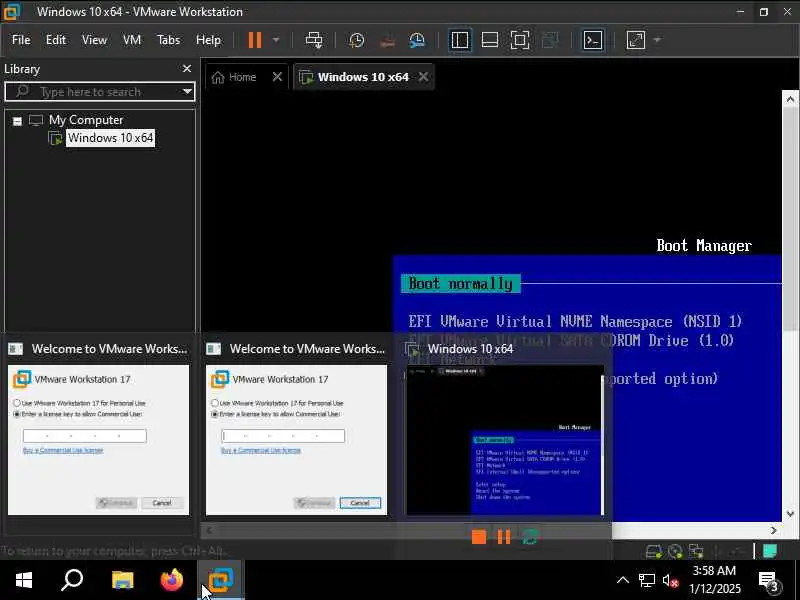Viewport: 800px width, 600px height.
Task: Click the horizontal scrollbar right arrow
Action: coord(773,531)
